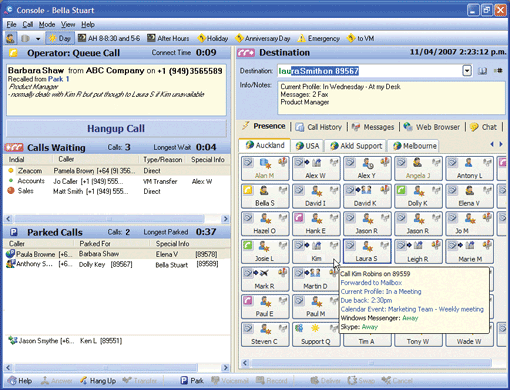Select parked call from Paula Browne
The image size is (510, 390).
(117, 254)
